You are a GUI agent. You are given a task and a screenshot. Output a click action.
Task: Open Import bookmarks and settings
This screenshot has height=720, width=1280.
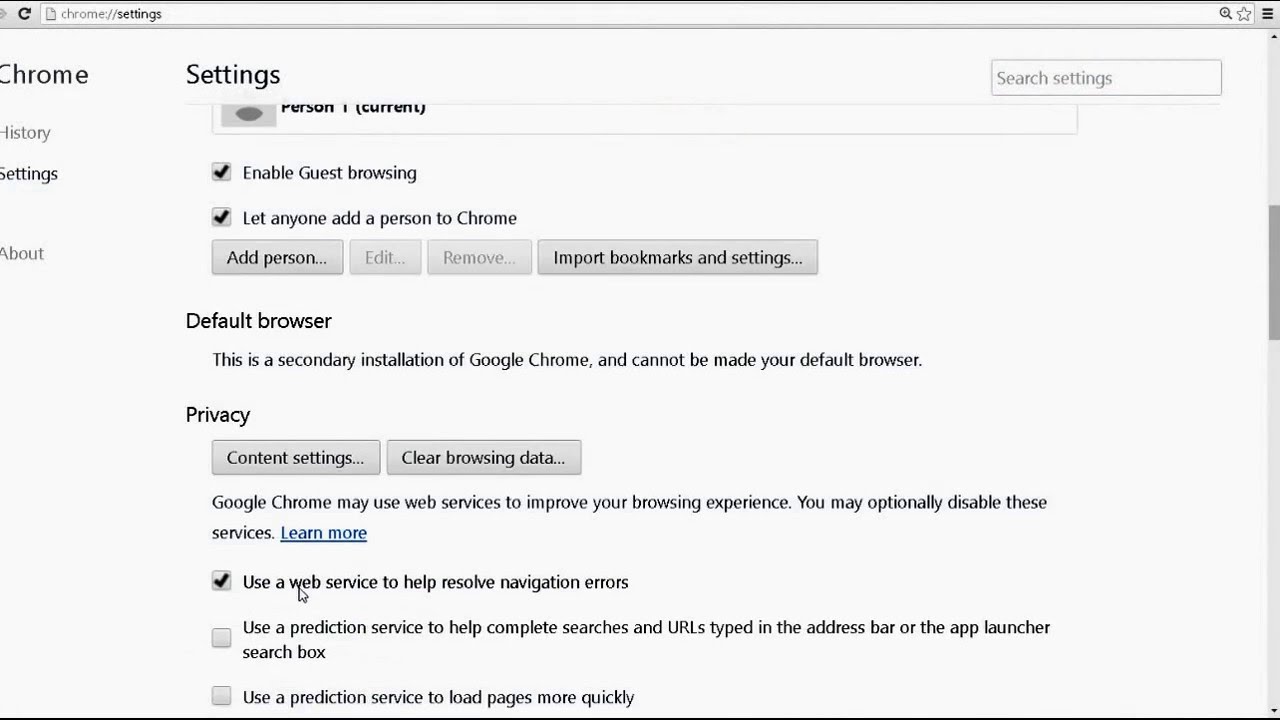[x=678, y=257]
